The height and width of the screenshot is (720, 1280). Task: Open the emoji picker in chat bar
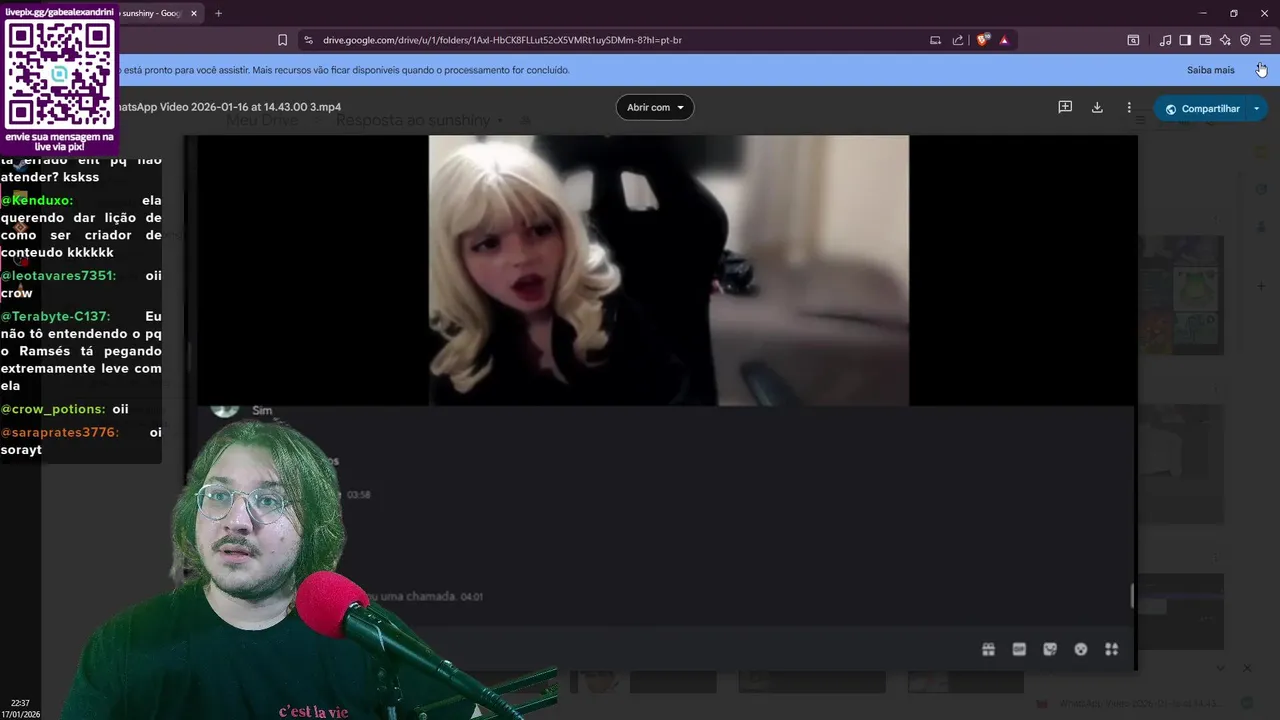1081,649
